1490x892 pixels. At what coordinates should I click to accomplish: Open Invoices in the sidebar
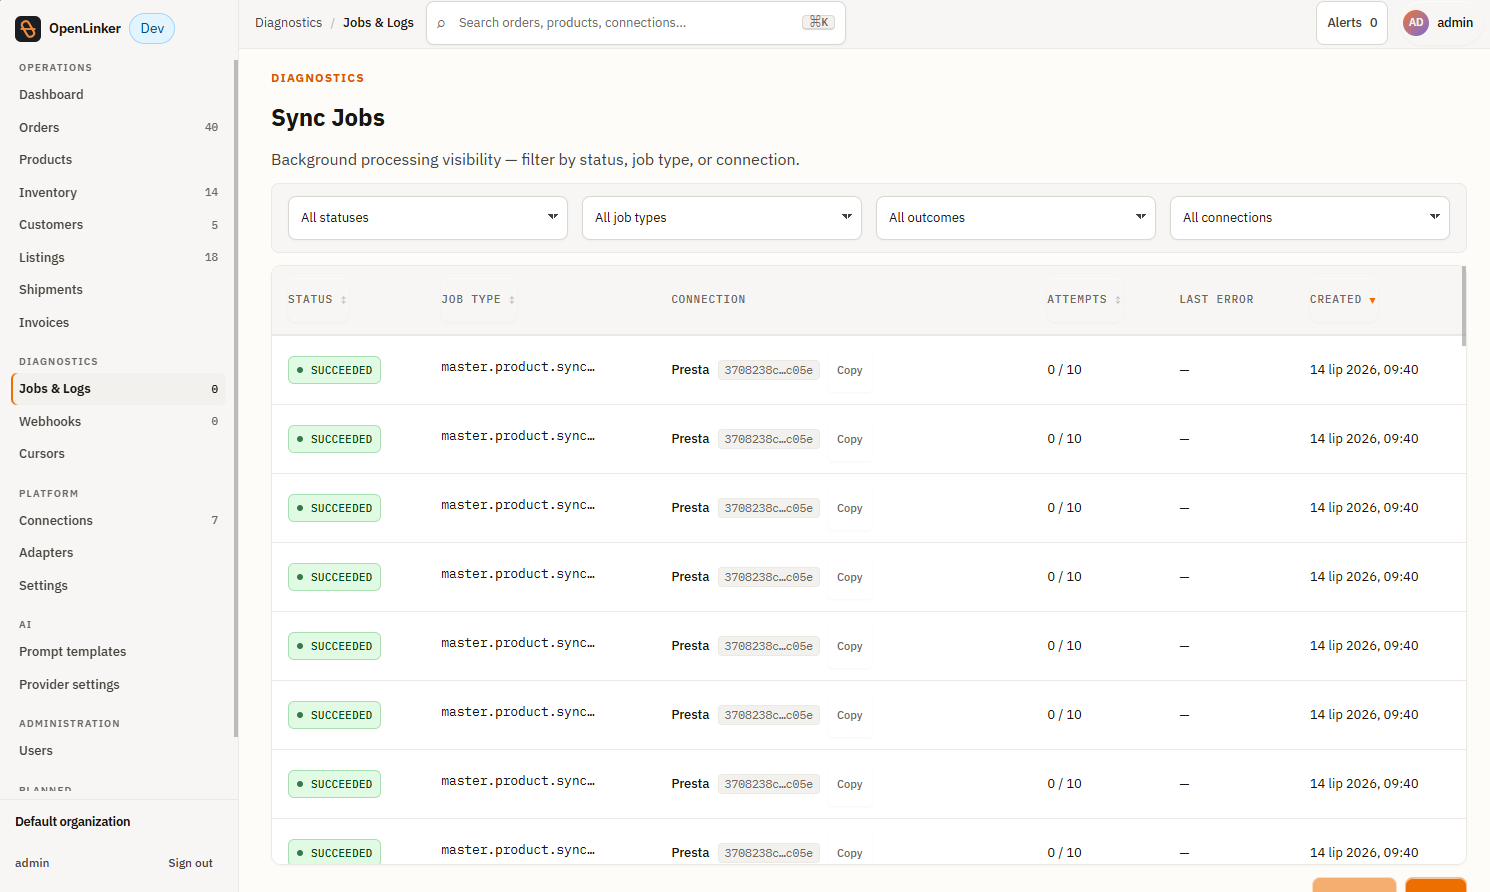coord(118,323)
